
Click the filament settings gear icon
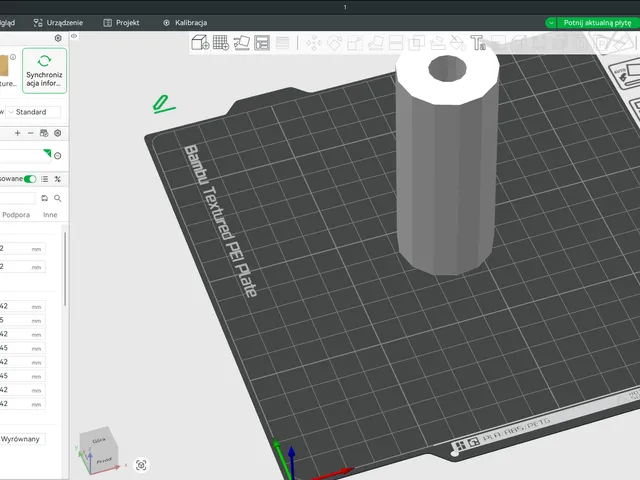point(58,133)
